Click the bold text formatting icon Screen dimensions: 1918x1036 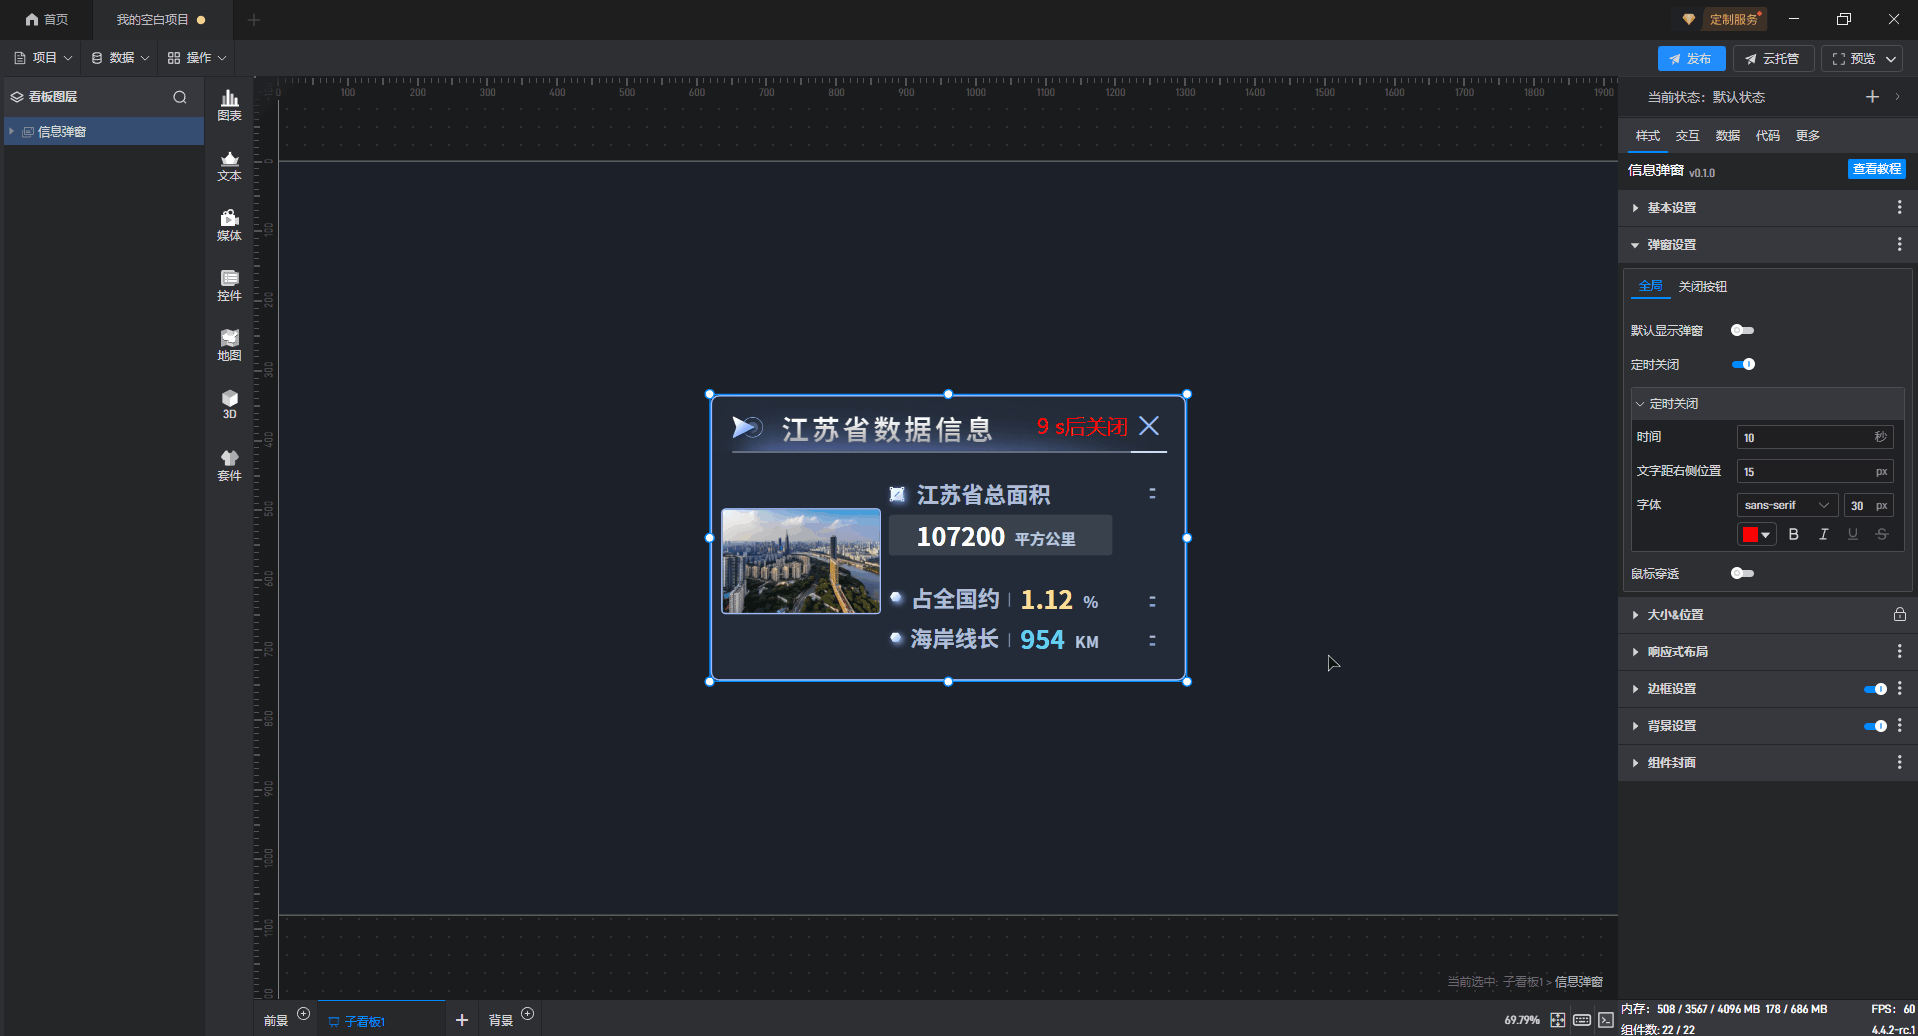coord(1793,535)
